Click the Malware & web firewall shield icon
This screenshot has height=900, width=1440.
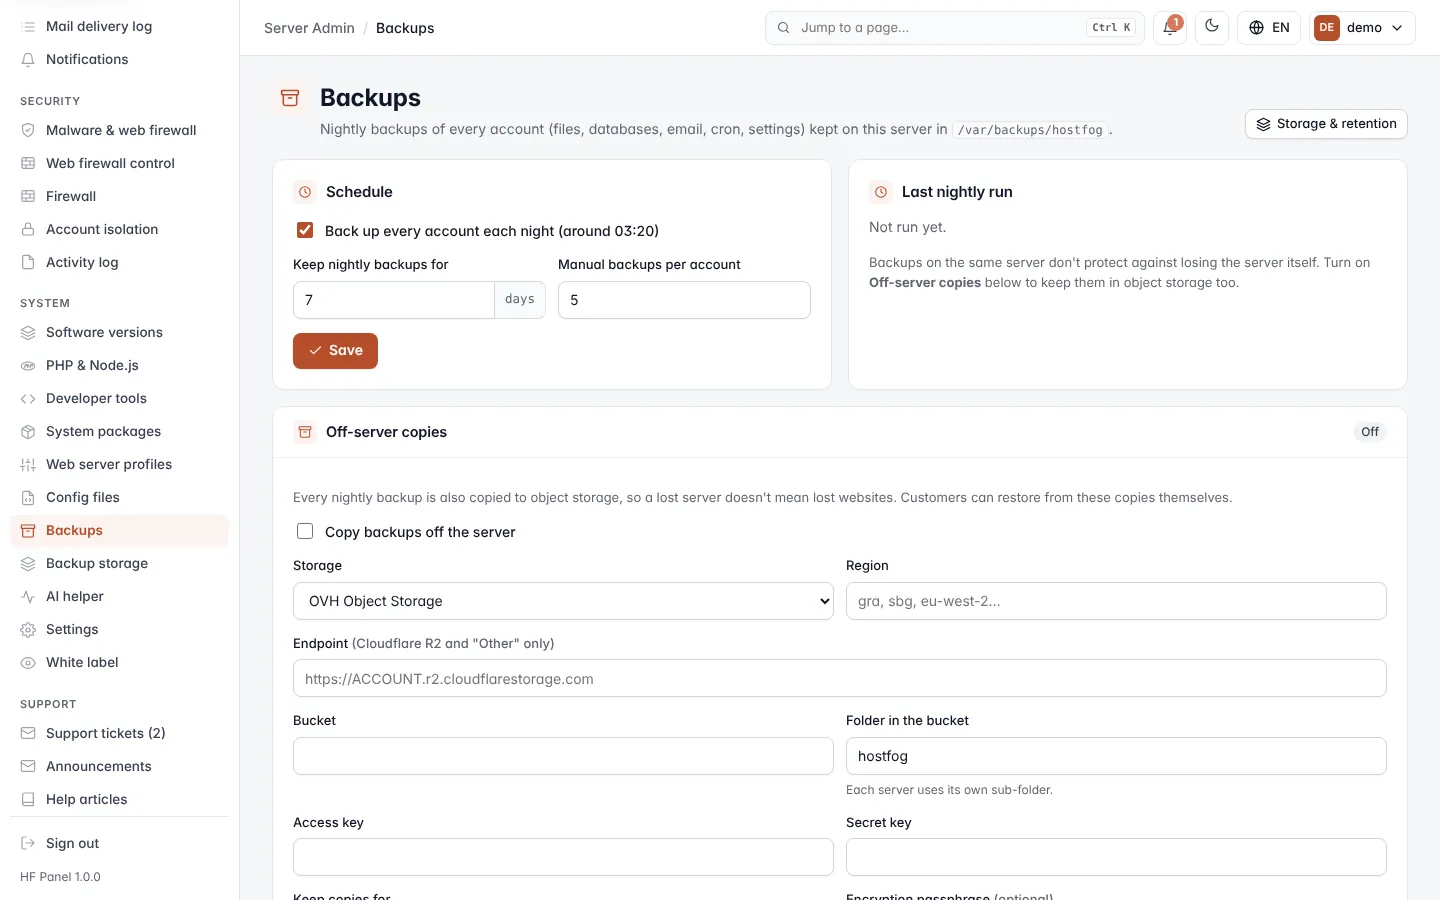point(28,130)
